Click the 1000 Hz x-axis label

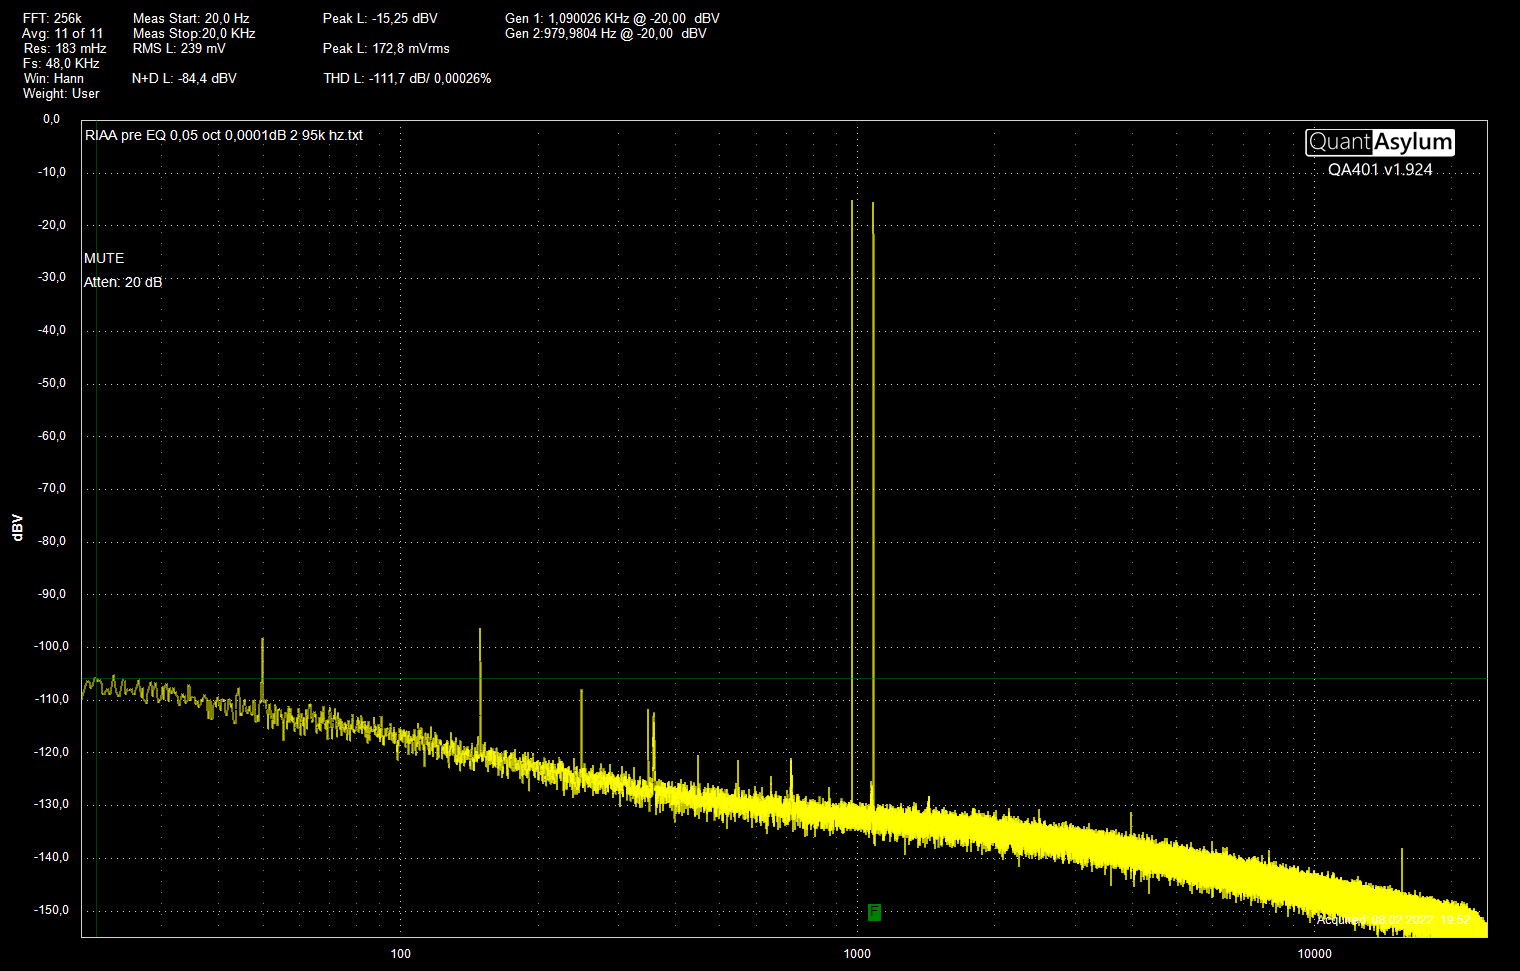pos(857,953)
